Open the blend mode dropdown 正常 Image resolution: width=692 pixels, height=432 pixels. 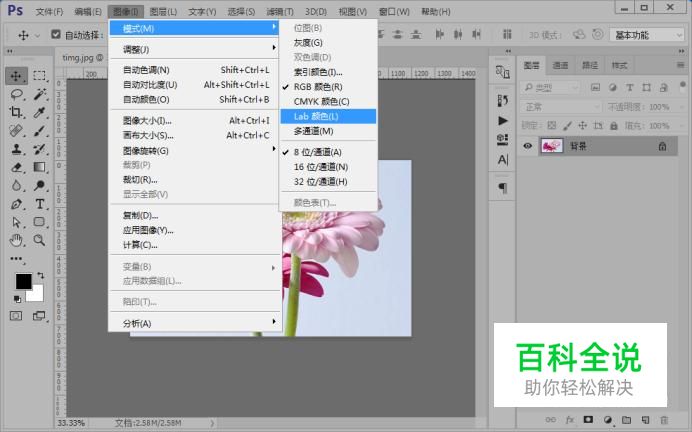click(x=561, y=107)
